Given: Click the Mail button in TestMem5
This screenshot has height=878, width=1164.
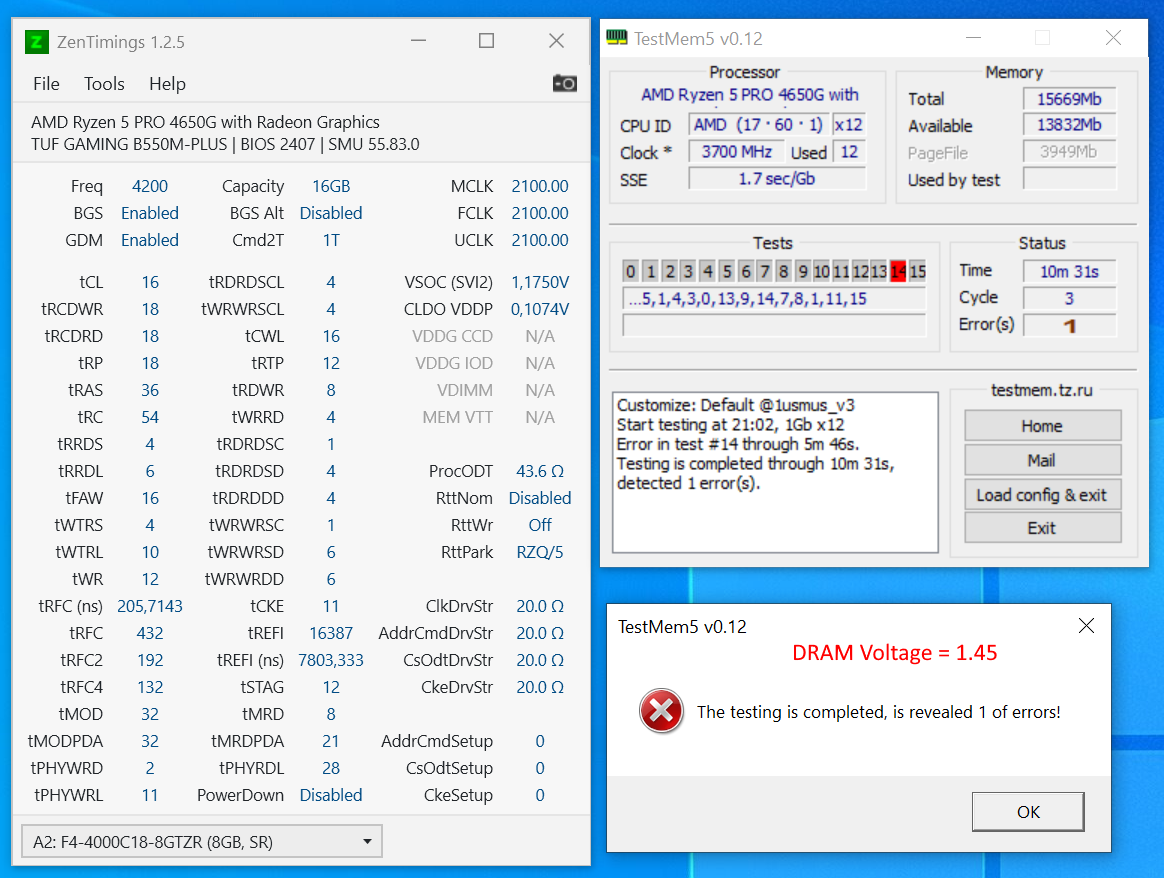Looking at the screenshot, I should click(1042, 460).
